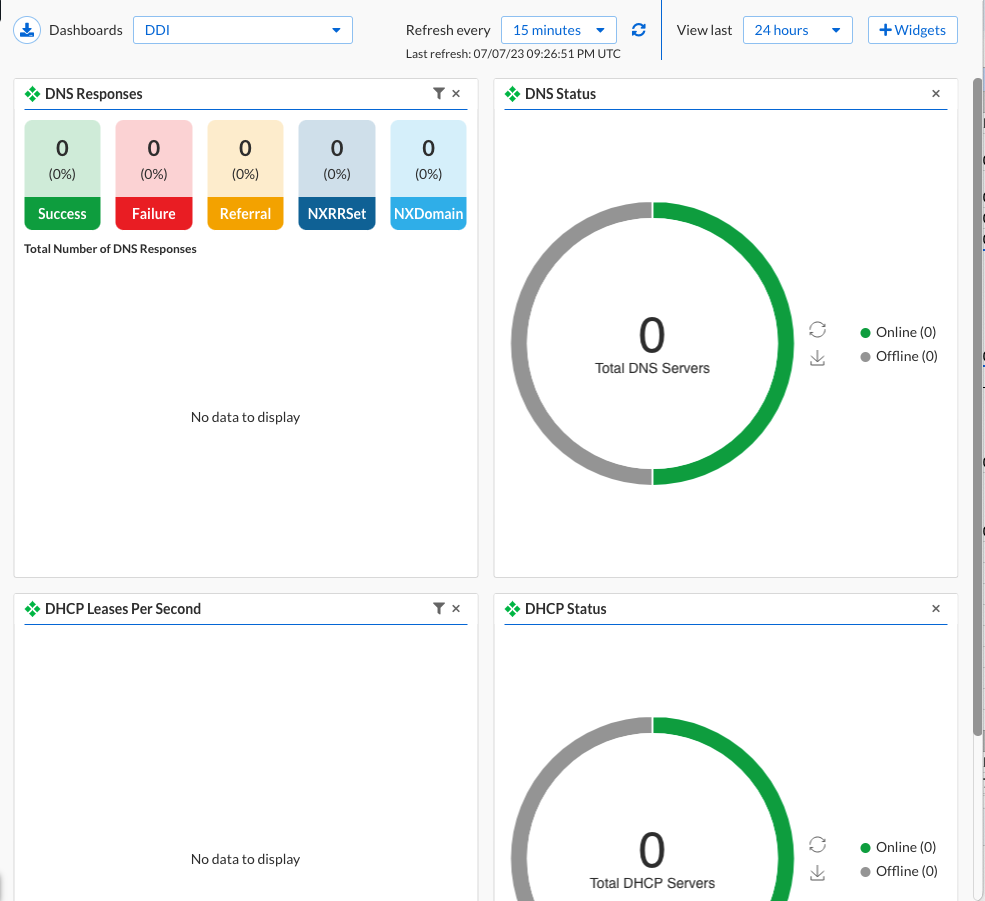
Task: Open the Dashboards DDI dropdown
Action: (x=242, y=30)
